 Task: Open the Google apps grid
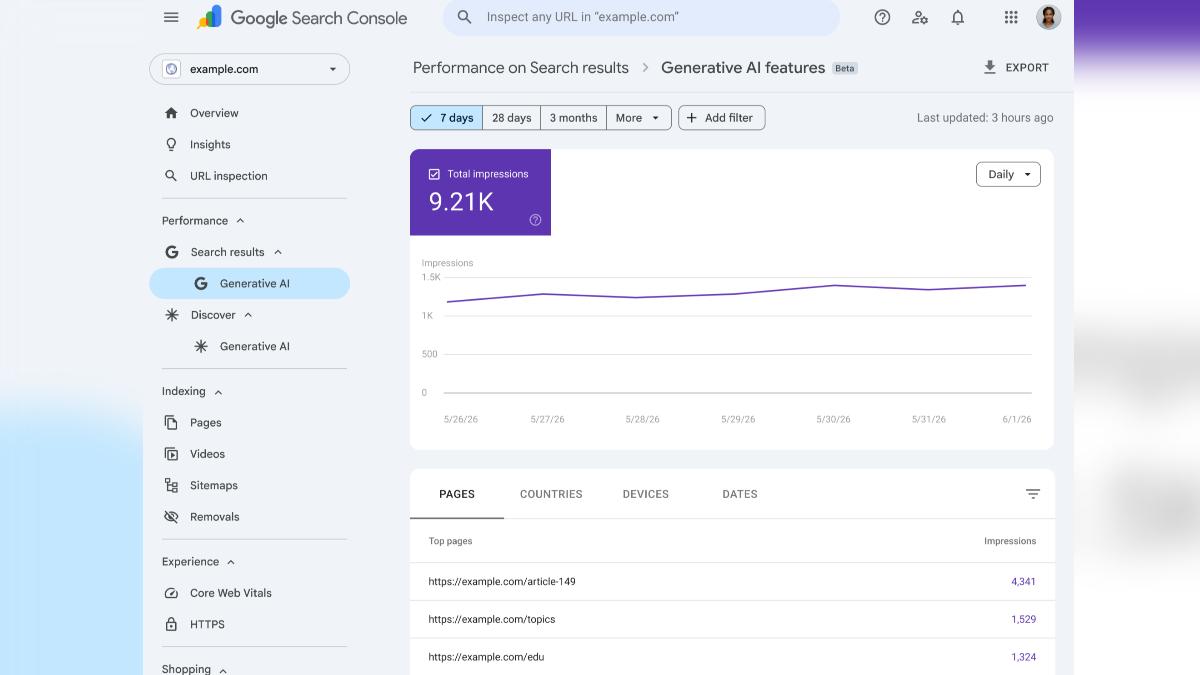pos(1011,17)
